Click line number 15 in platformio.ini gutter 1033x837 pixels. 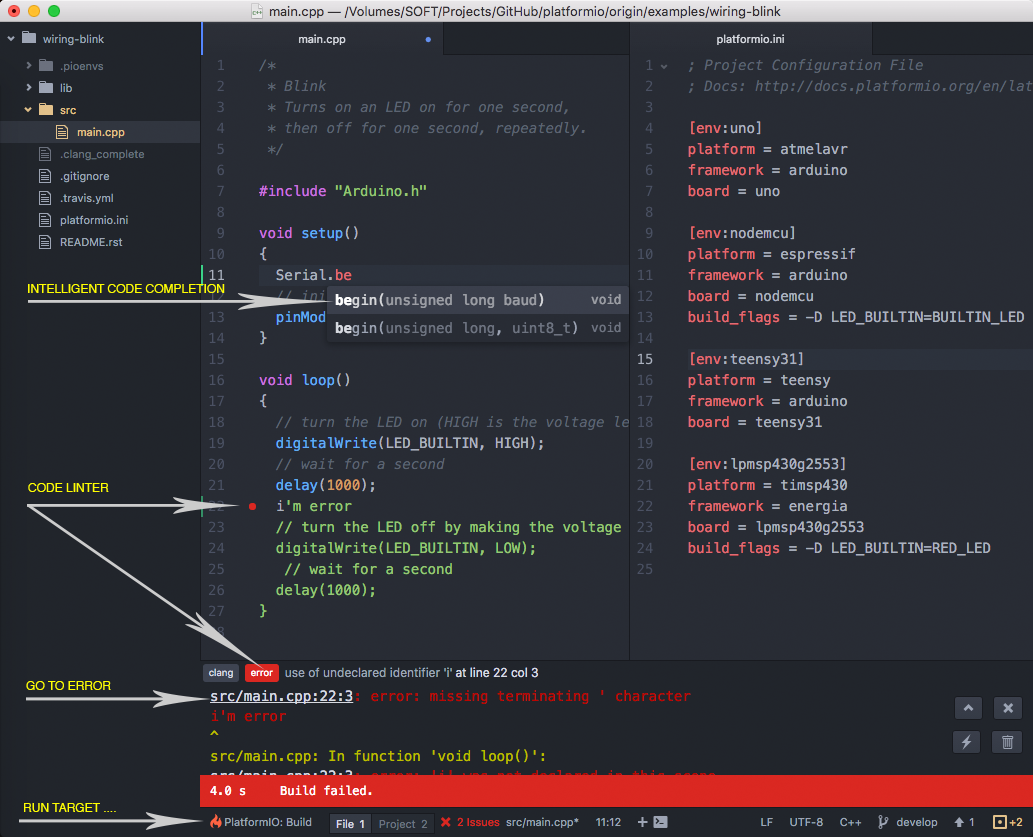pyautogui.click(x=645, y=359)
